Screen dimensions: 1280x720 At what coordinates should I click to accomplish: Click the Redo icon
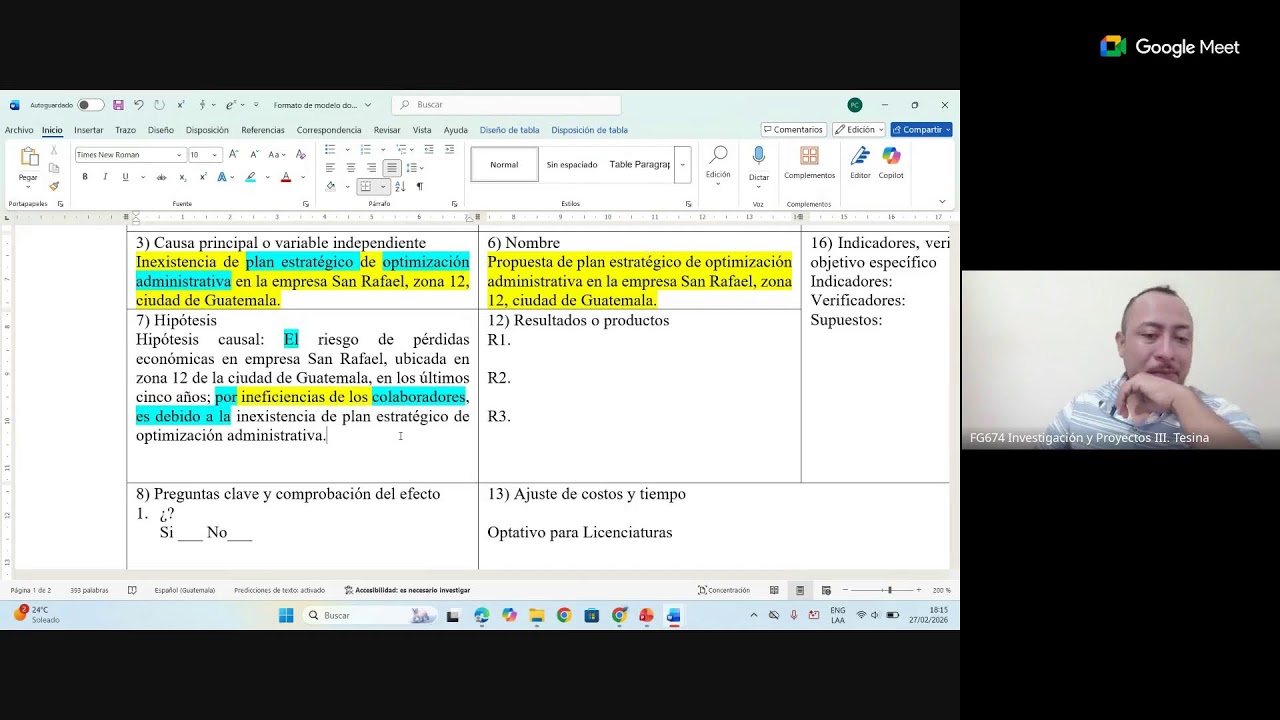point(159,105)
